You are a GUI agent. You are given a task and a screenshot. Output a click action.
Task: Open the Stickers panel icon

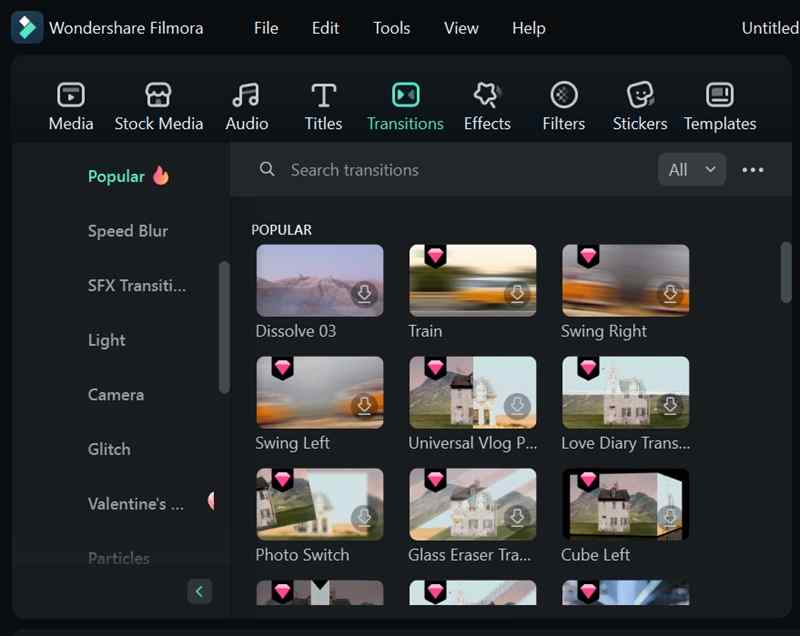[640, 95]
